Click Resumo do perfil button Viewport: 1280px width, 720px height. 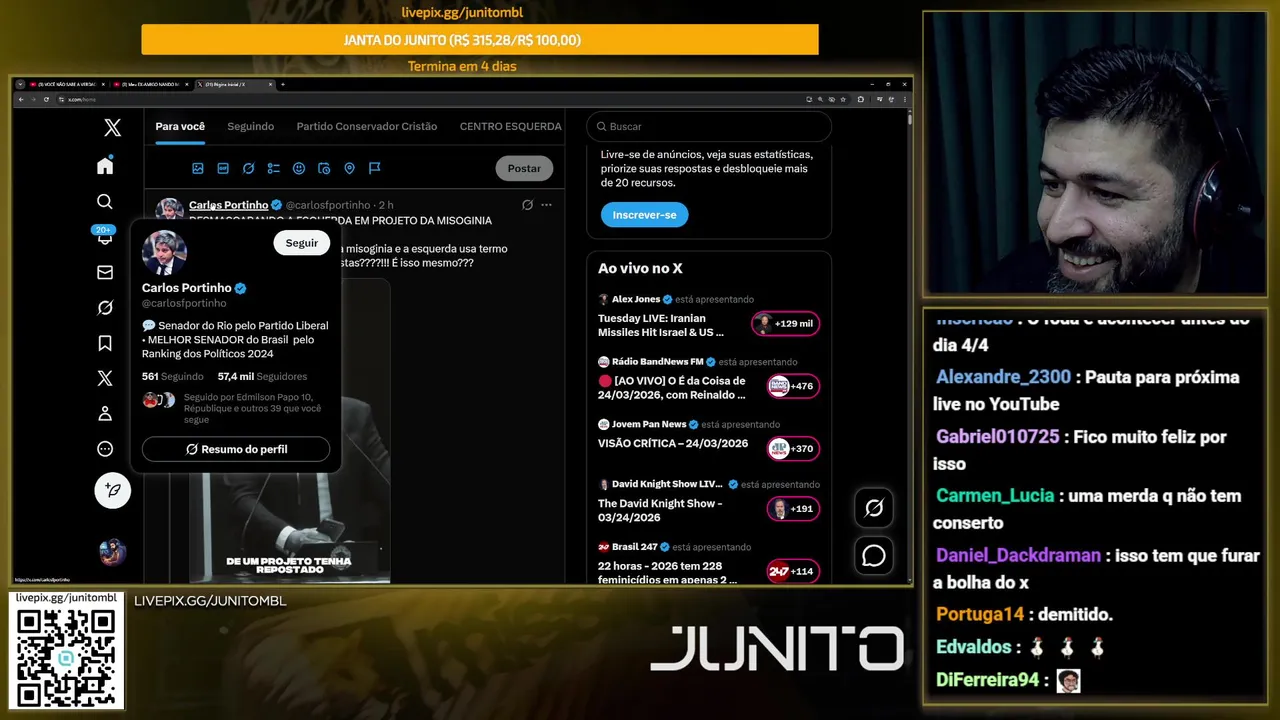pos(236,449)
